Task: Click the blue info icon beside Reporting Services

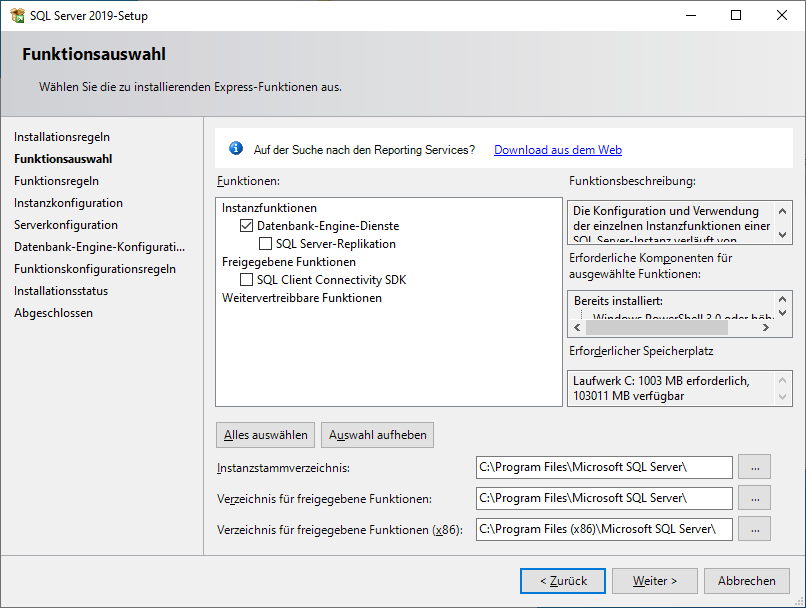Action: [236, 149]
